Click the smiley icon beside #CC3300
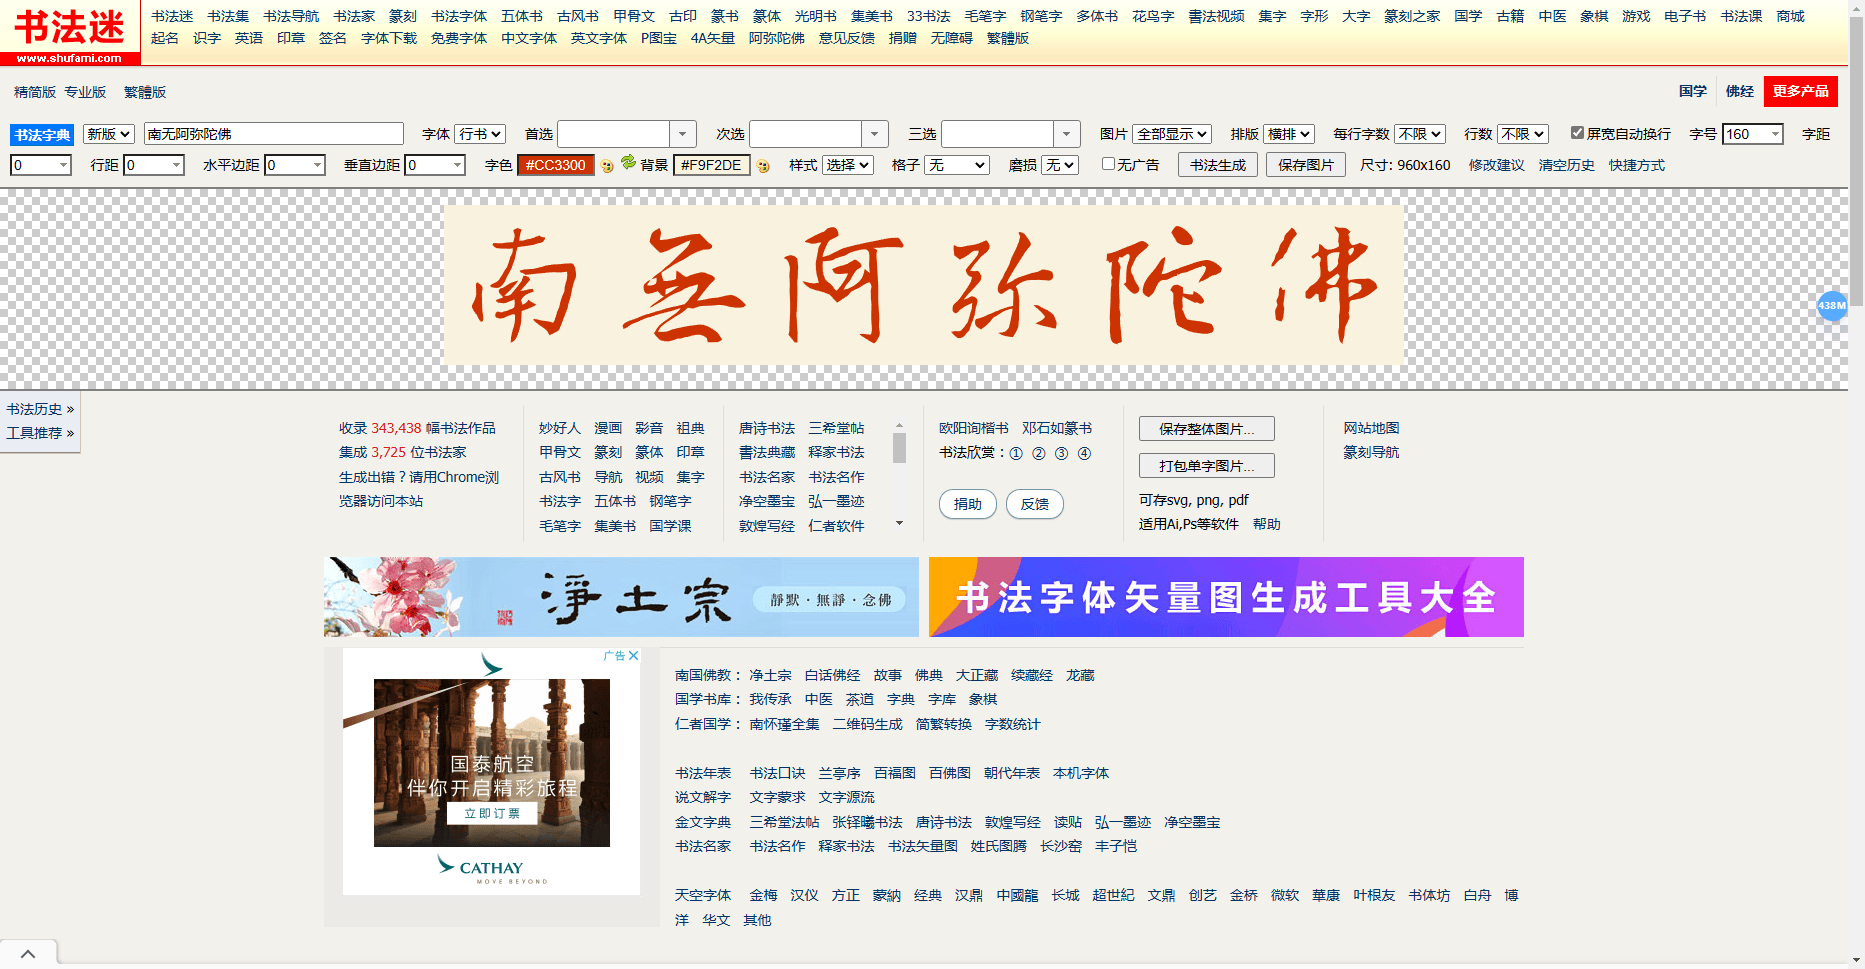This screenshot has height=969, width=1865. [x=605, y=165]
